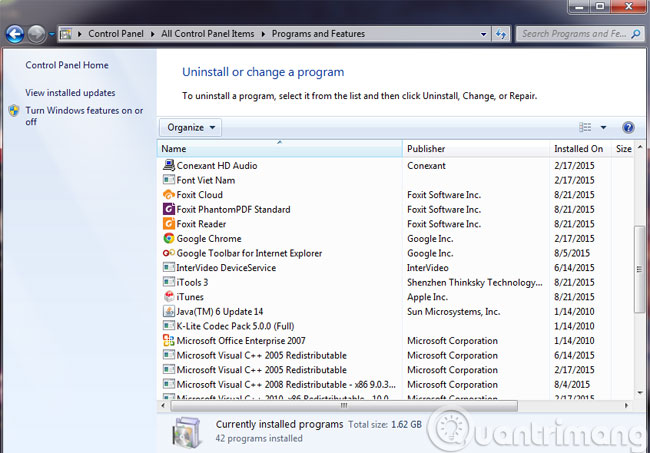This screenshot has width=650, height=453.
Task: Sort by the Publisher column header
Action: pos(476,149)
